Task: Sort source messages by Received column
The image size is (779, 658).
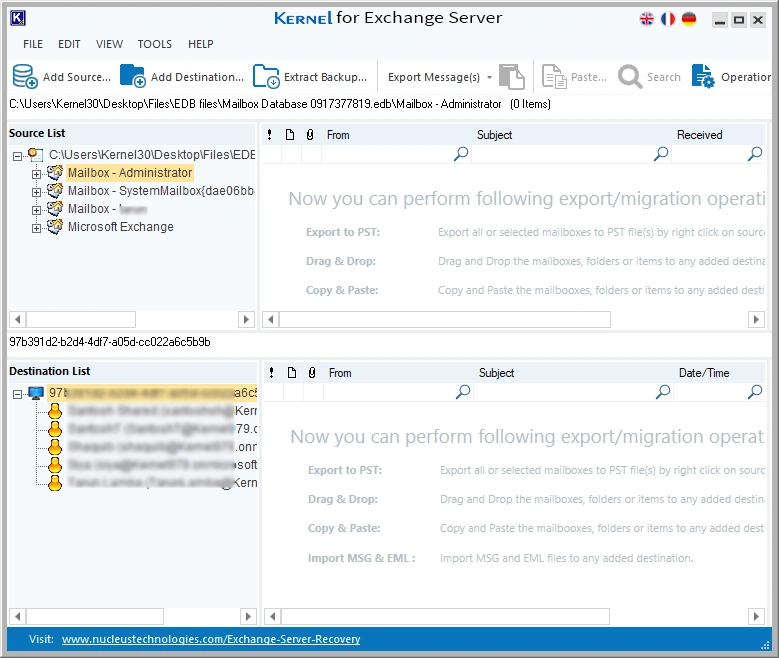Action: pos(699,135)
